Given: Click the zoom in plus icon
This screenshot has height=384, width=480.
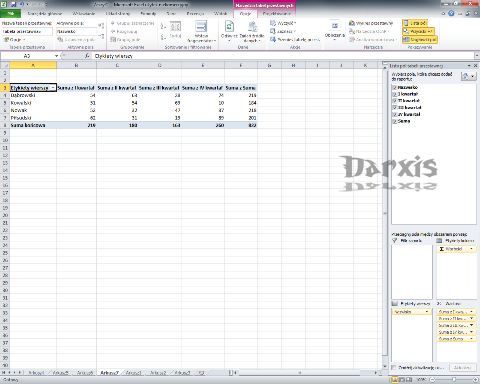Looking at the screenshot, I should [x=475, y=379].
